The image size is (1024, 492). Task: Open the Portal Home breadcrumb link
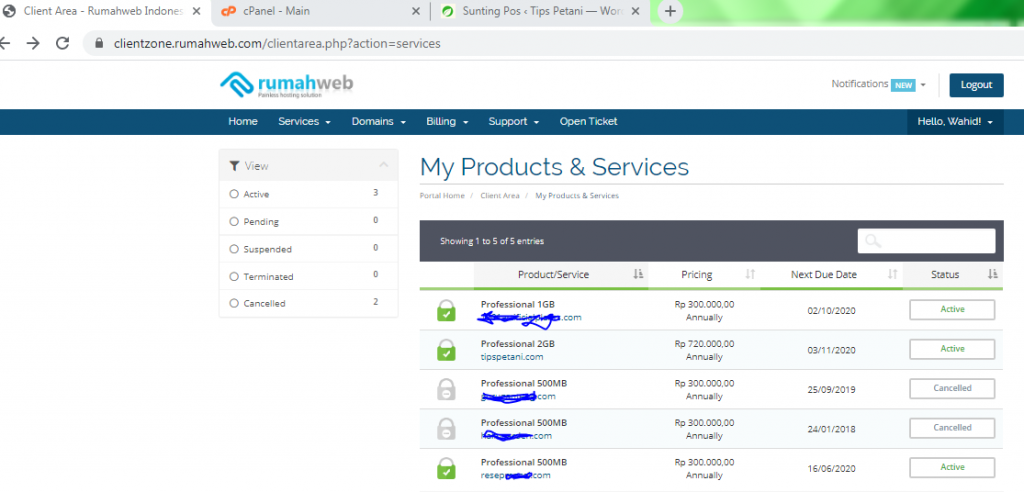(442, 195)
